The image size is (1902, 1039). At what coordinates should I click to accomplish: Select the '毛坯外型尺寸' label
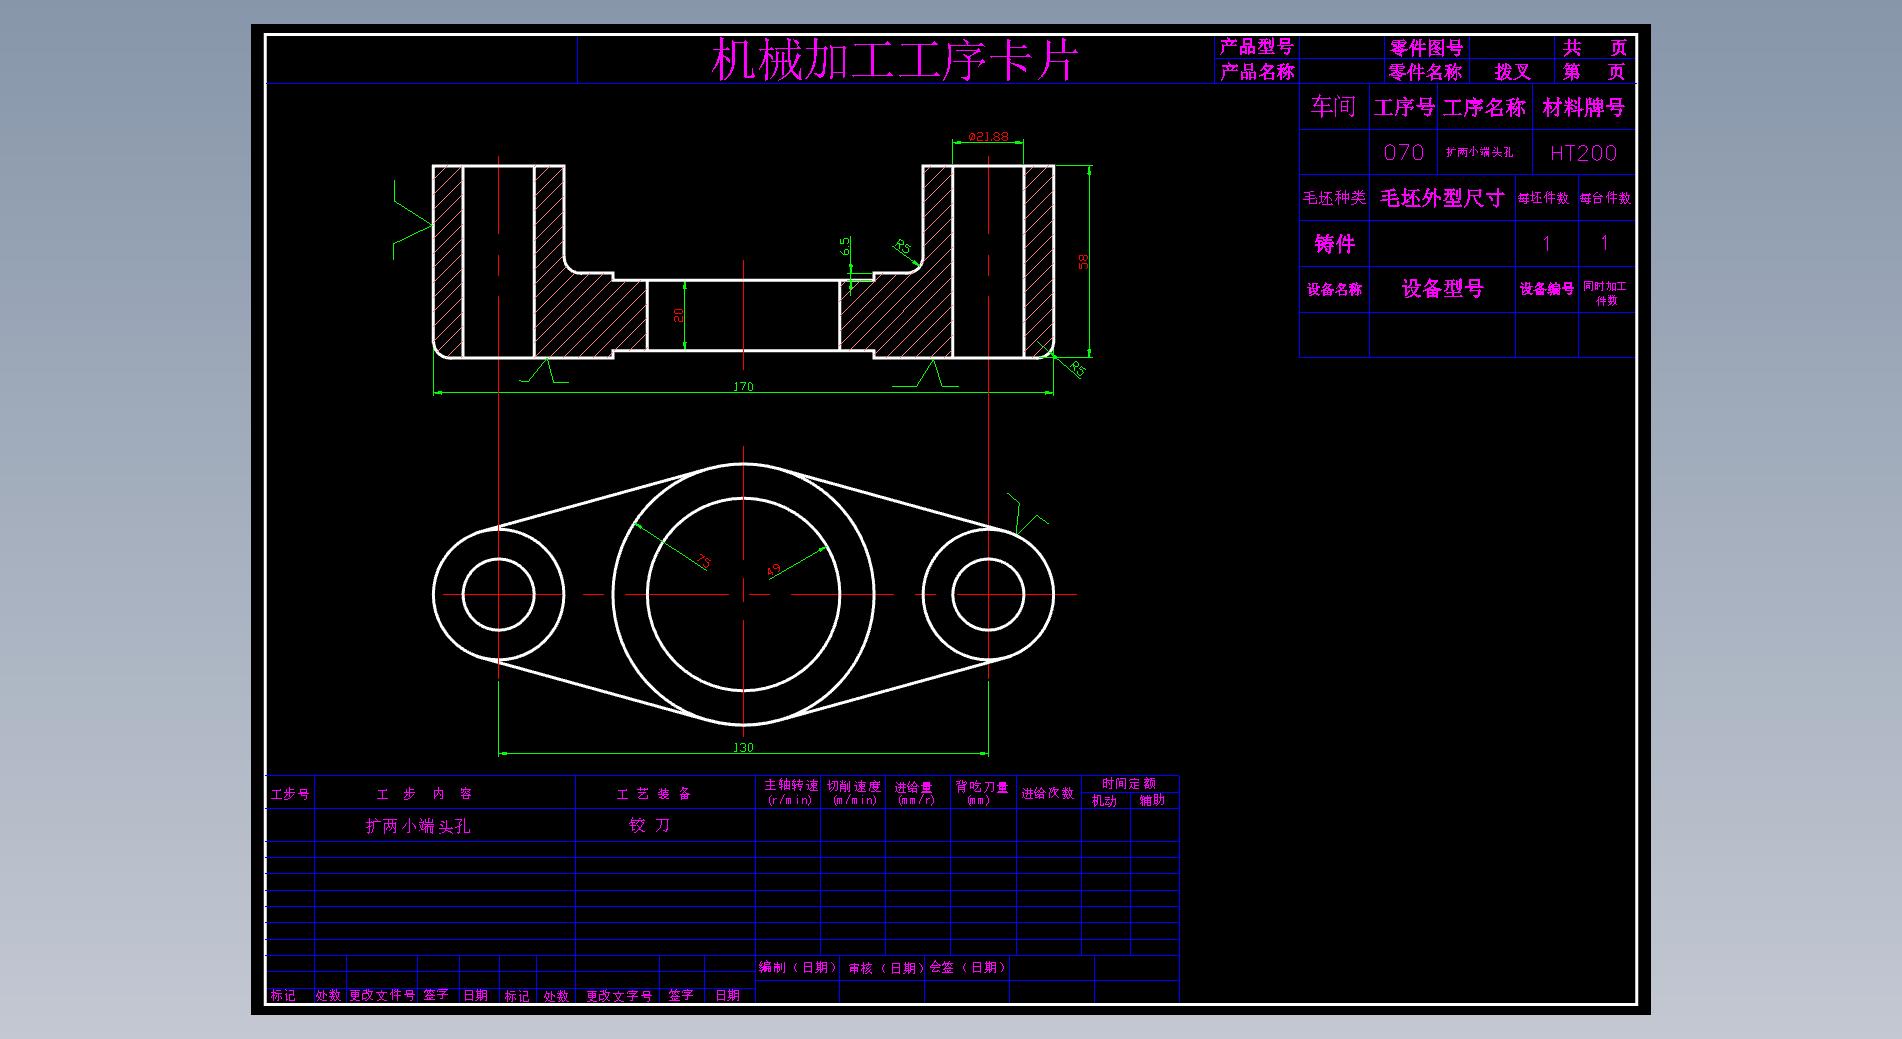(x=1442, y=198)
